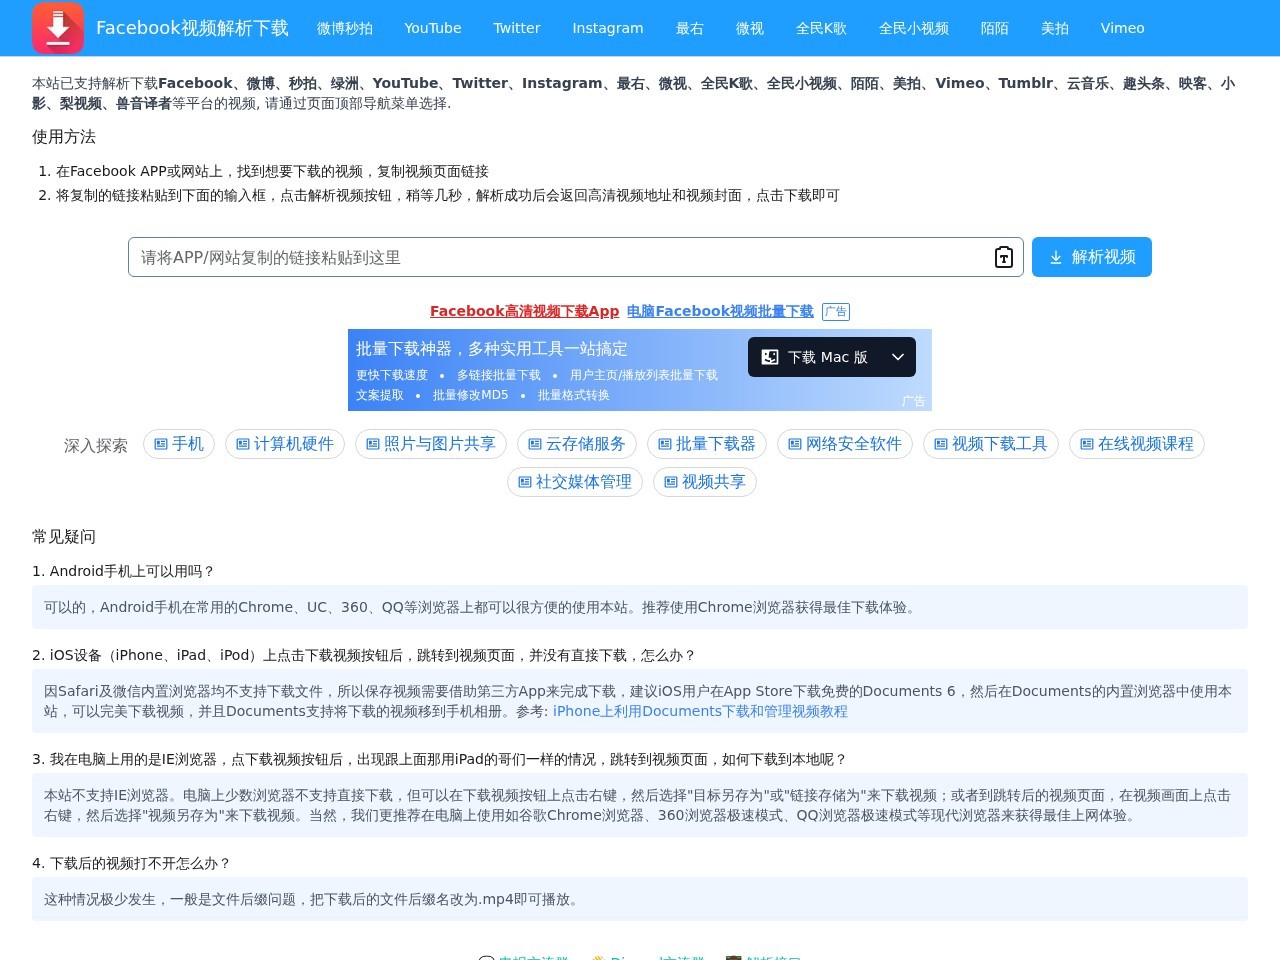Click the IE浏览器 question number three
This screenshot has height=960, width=1280.
click(x=440, y=759)
